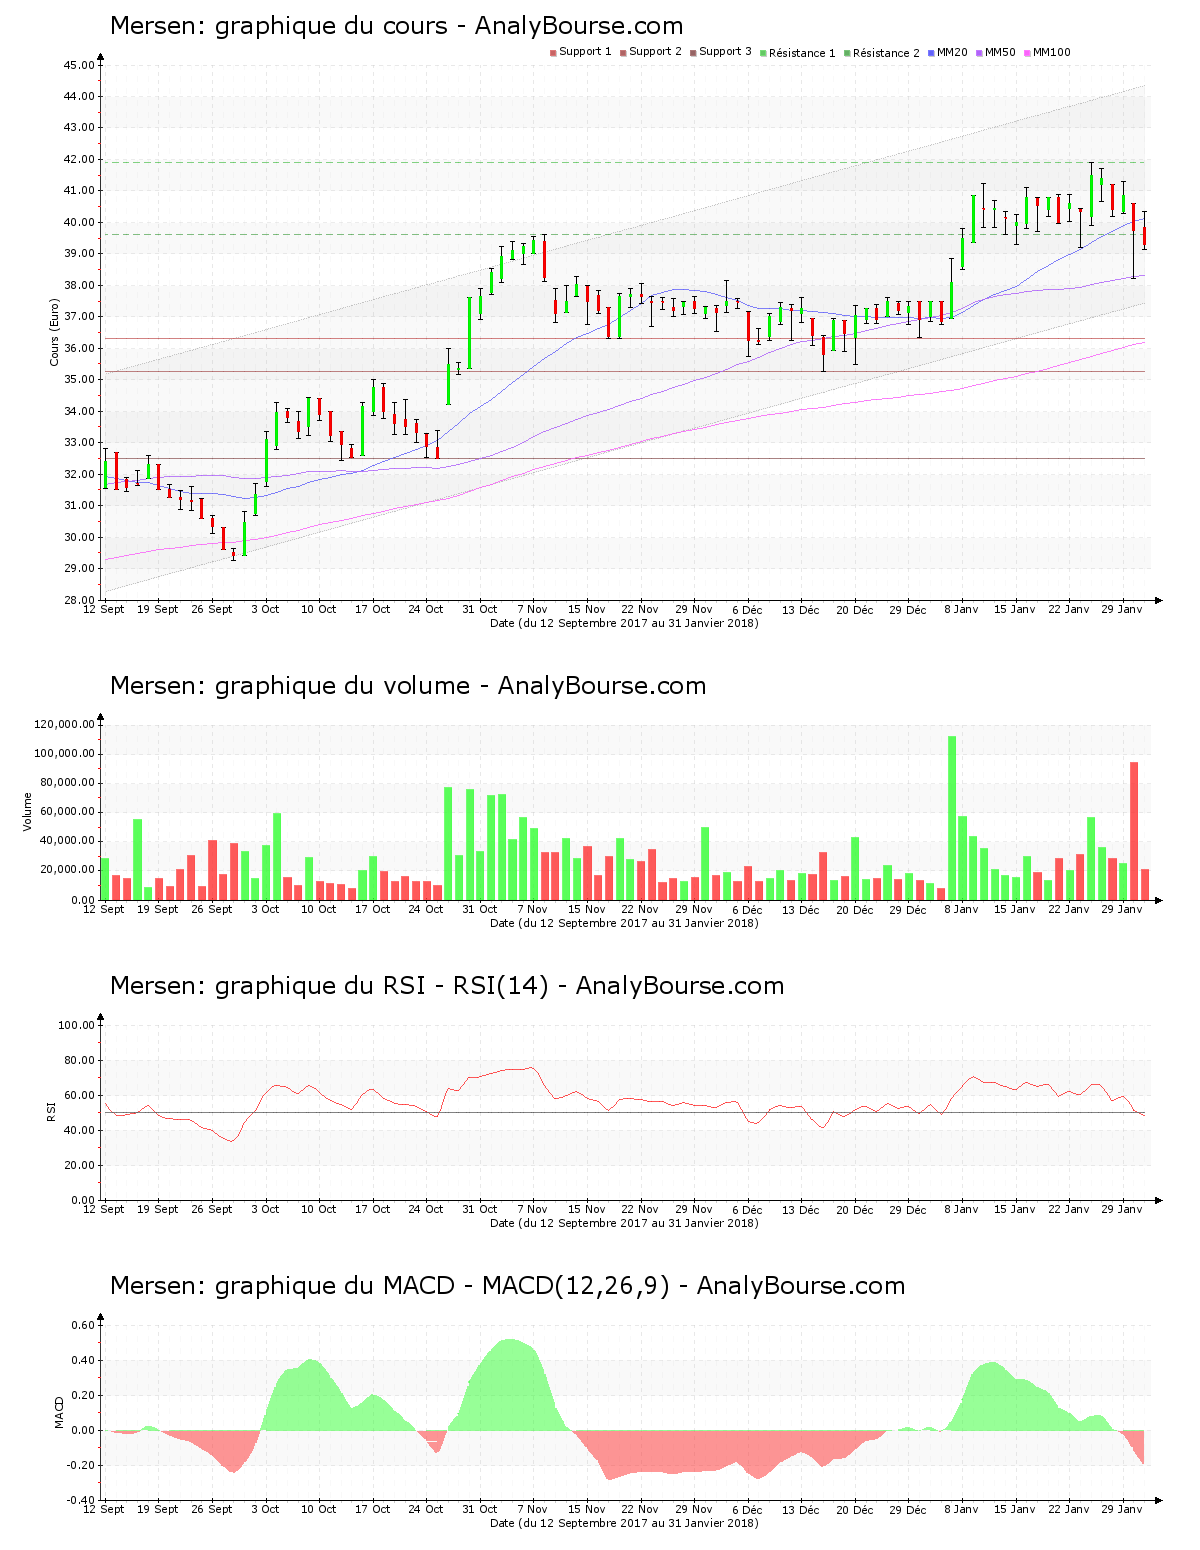The width and height of the screenshot is (1200, 1550).
Task: Click the 20.00 value on the RSI axis
Action: click(79, 1165)
